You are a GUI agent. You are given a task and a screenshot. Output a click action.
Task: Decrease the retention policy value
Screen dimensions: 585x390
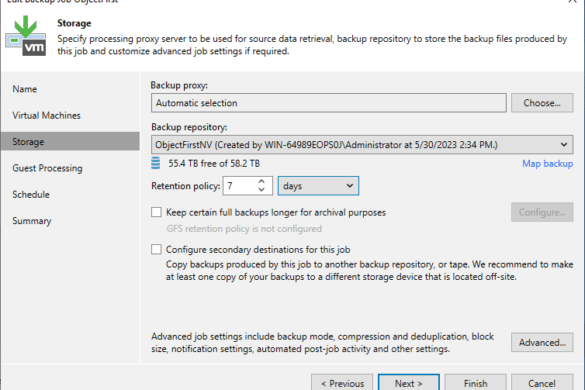[262, 190]
